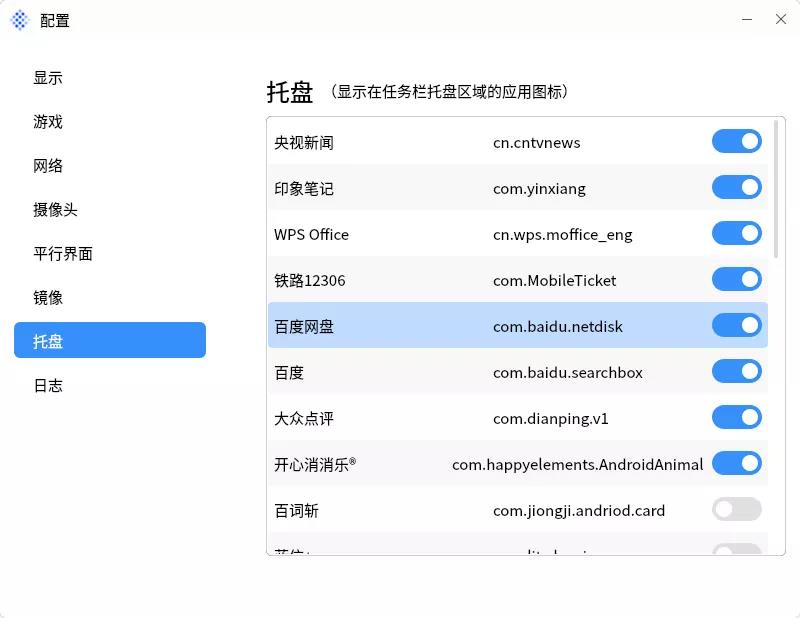Open the 网络 settings page
Viewport: 800px width, 618px height.
pyautogui.click(x=48, y=165)
